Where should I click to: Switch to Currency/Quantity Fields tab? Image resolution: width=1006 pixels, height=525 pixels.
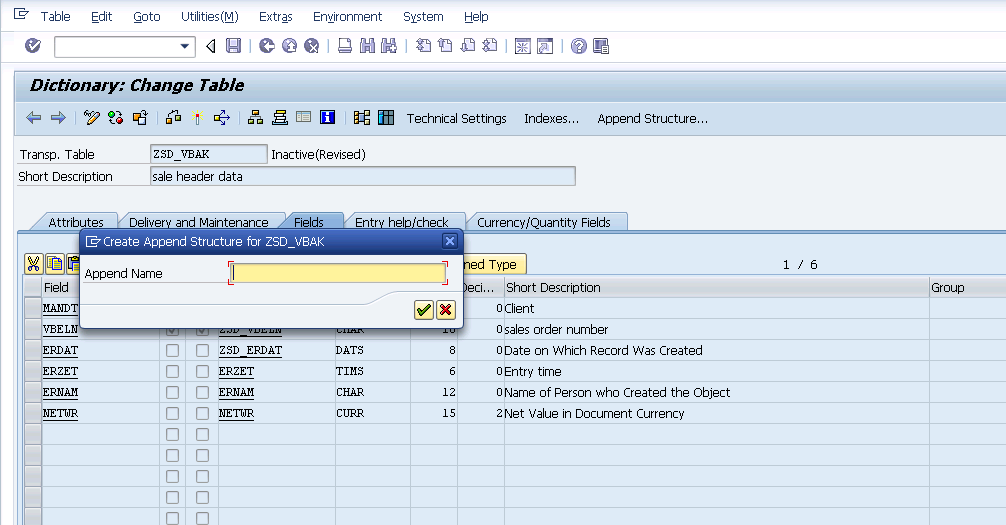(x=543, y=222)
